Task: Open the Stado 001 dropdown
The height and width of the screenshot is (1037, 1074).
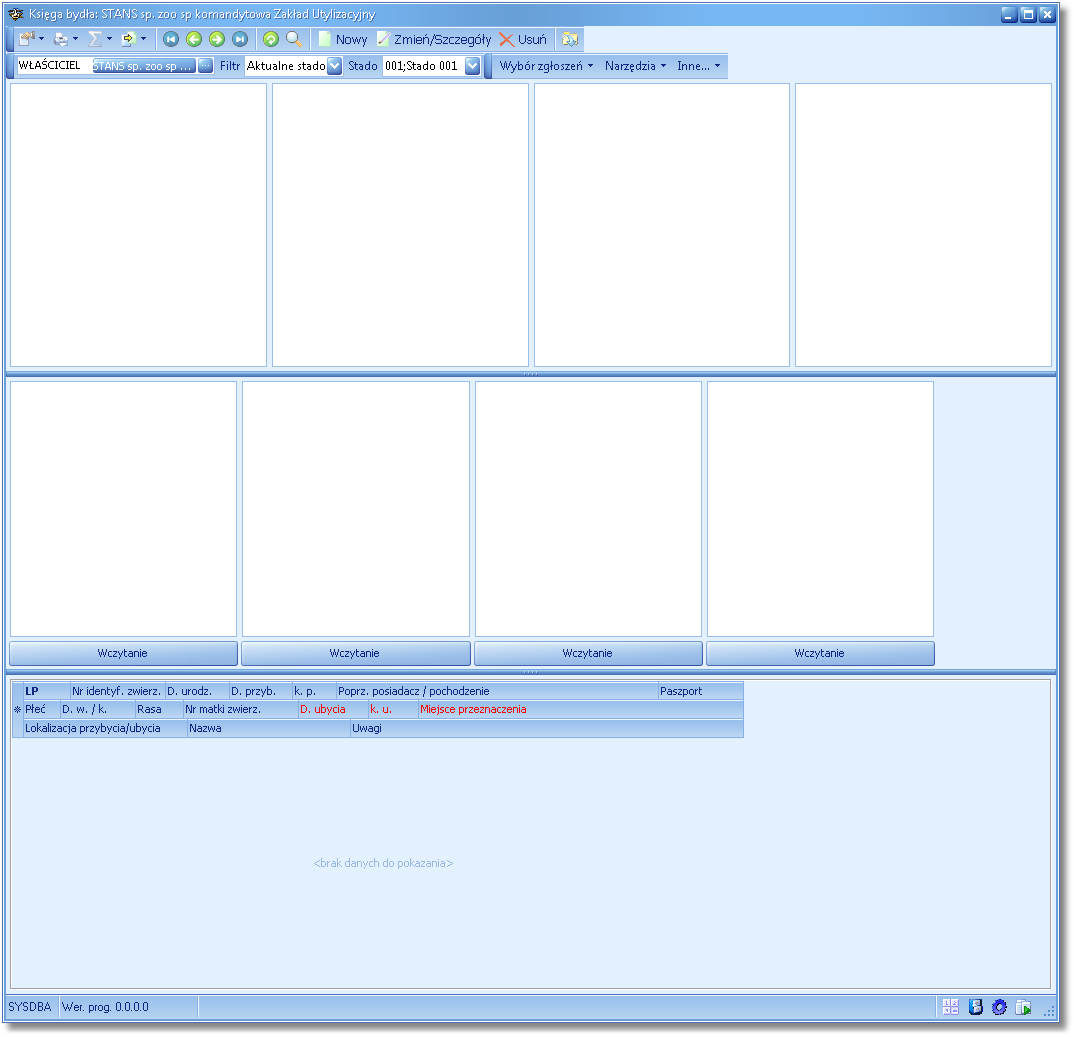Action: tap(473, 66)
